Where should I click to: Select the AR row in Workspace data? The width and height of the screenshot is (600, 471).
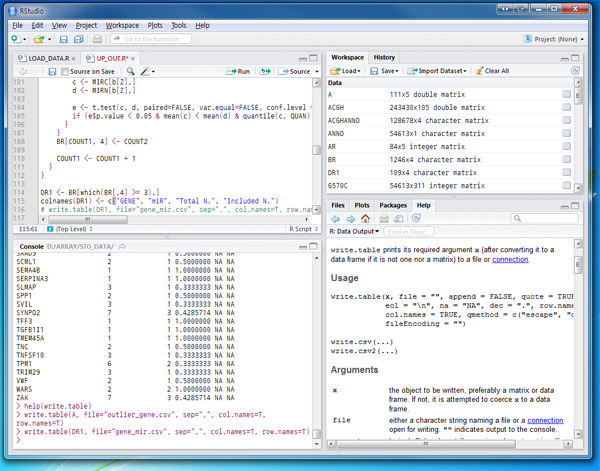pos(449,147)
